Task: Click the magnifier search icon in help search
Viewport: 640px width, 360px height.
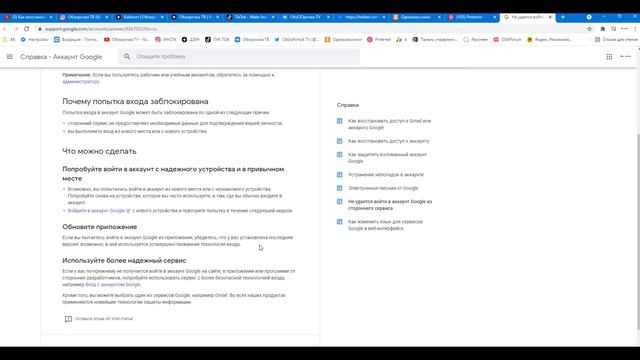Action: (127, 56)
